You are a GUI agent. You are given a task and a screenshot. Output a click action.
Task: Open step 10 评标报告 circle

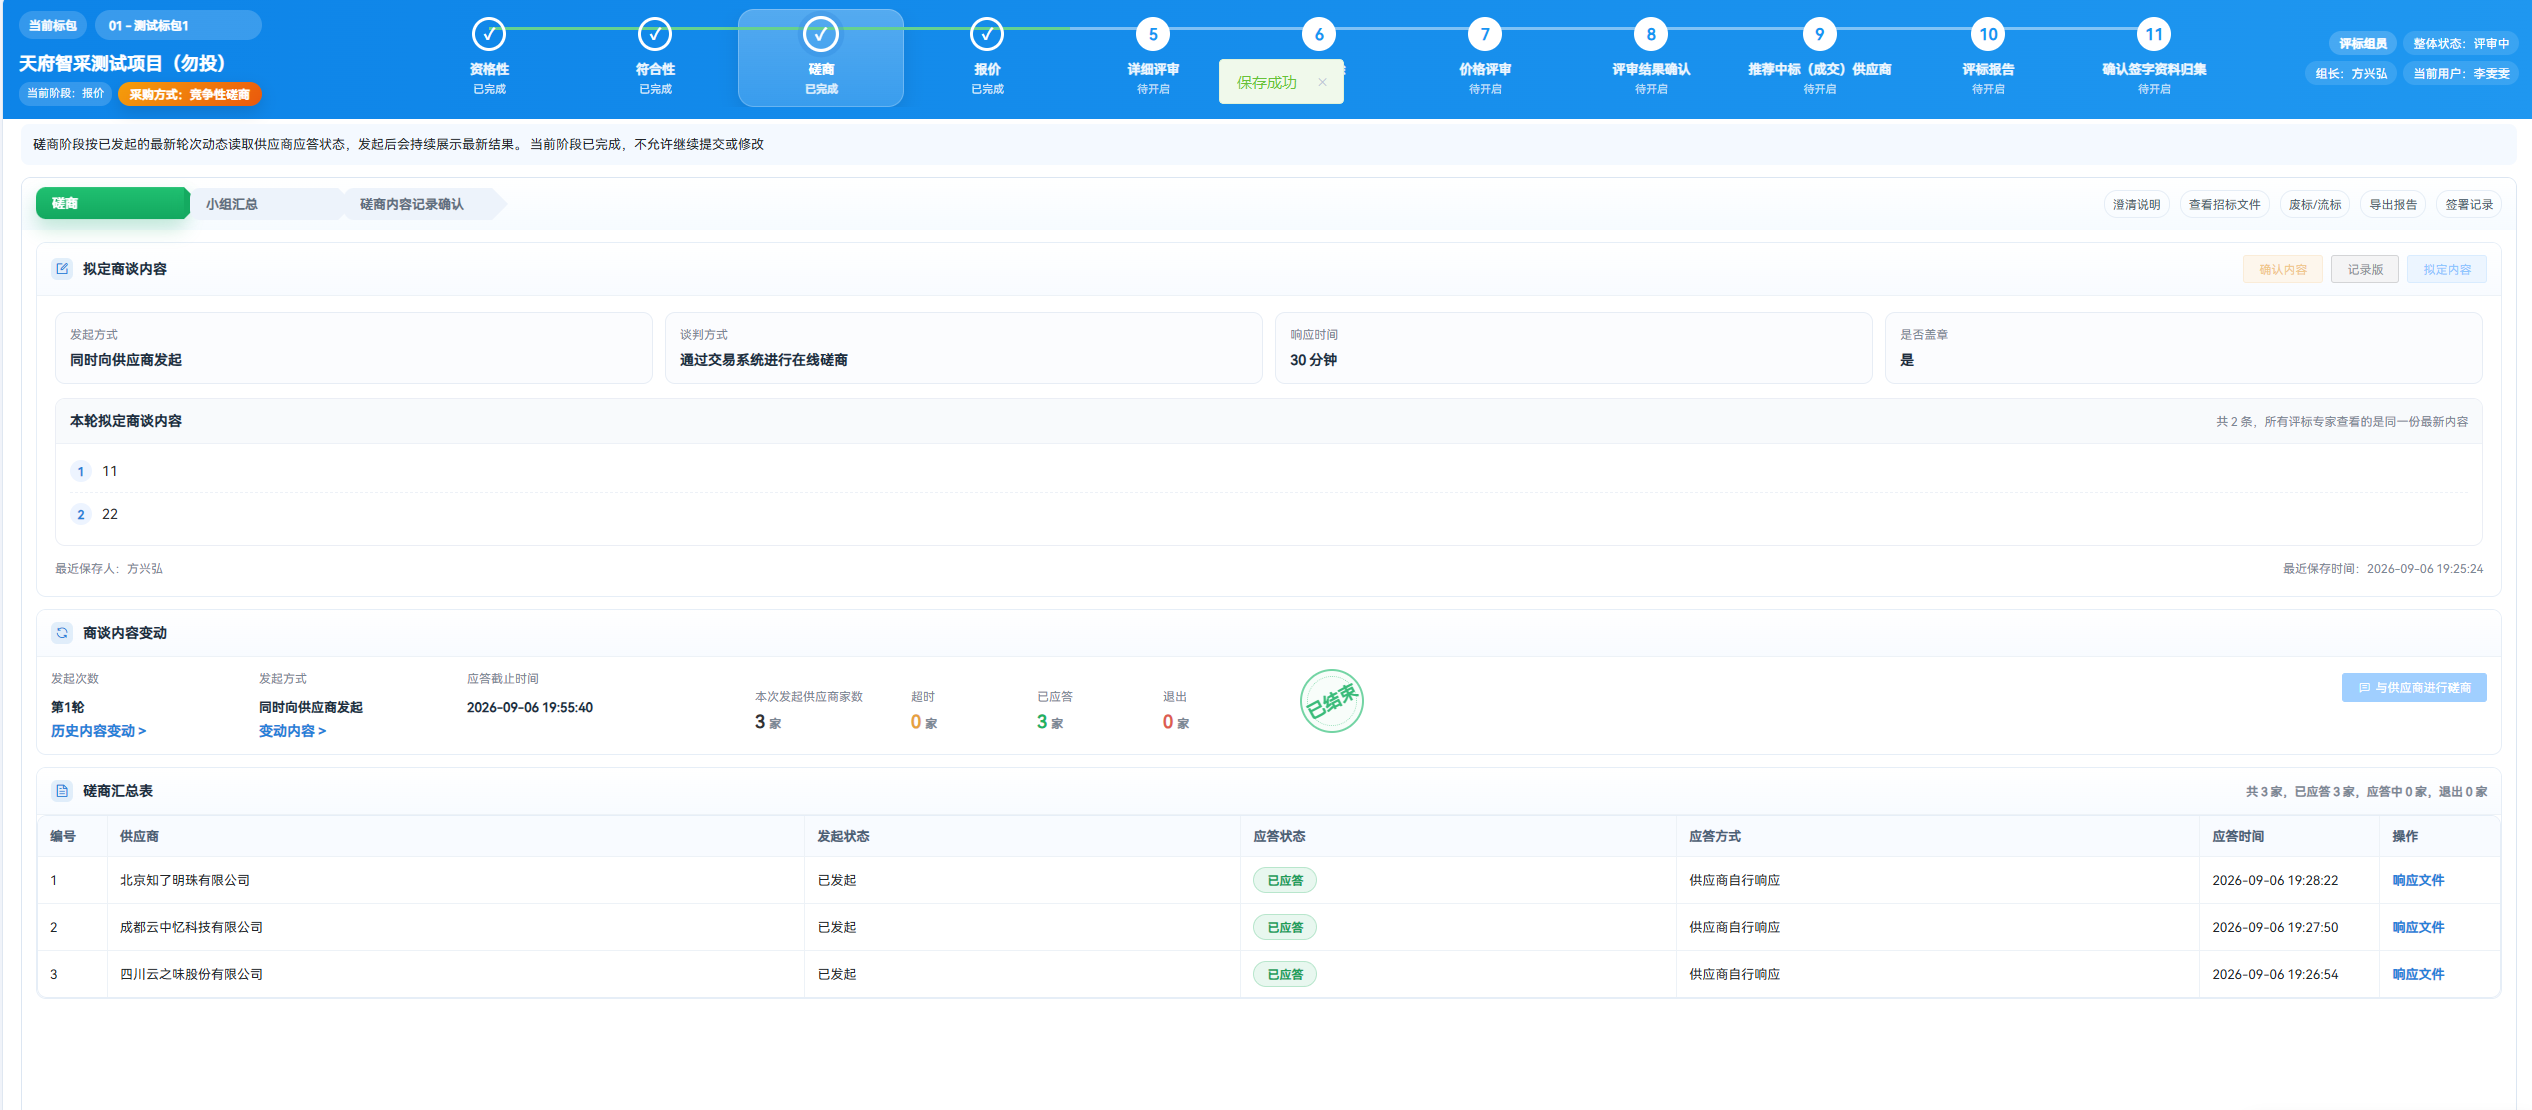[x=1988, y=35]
